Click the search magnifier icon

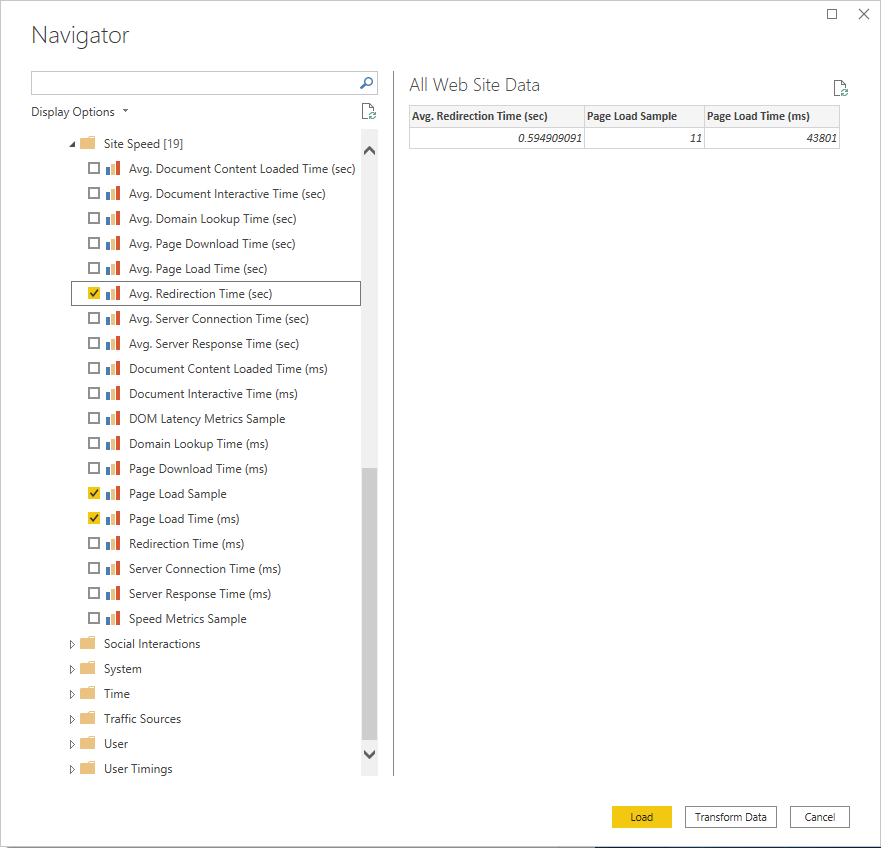(366, 83)
